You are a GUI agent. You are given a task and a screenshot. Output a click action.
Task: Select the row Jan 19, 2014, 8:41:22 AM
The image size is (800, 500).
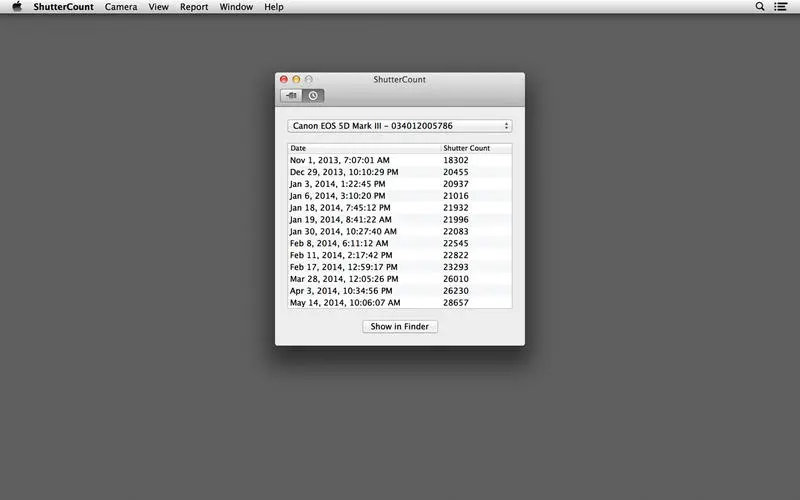[399, 219]
